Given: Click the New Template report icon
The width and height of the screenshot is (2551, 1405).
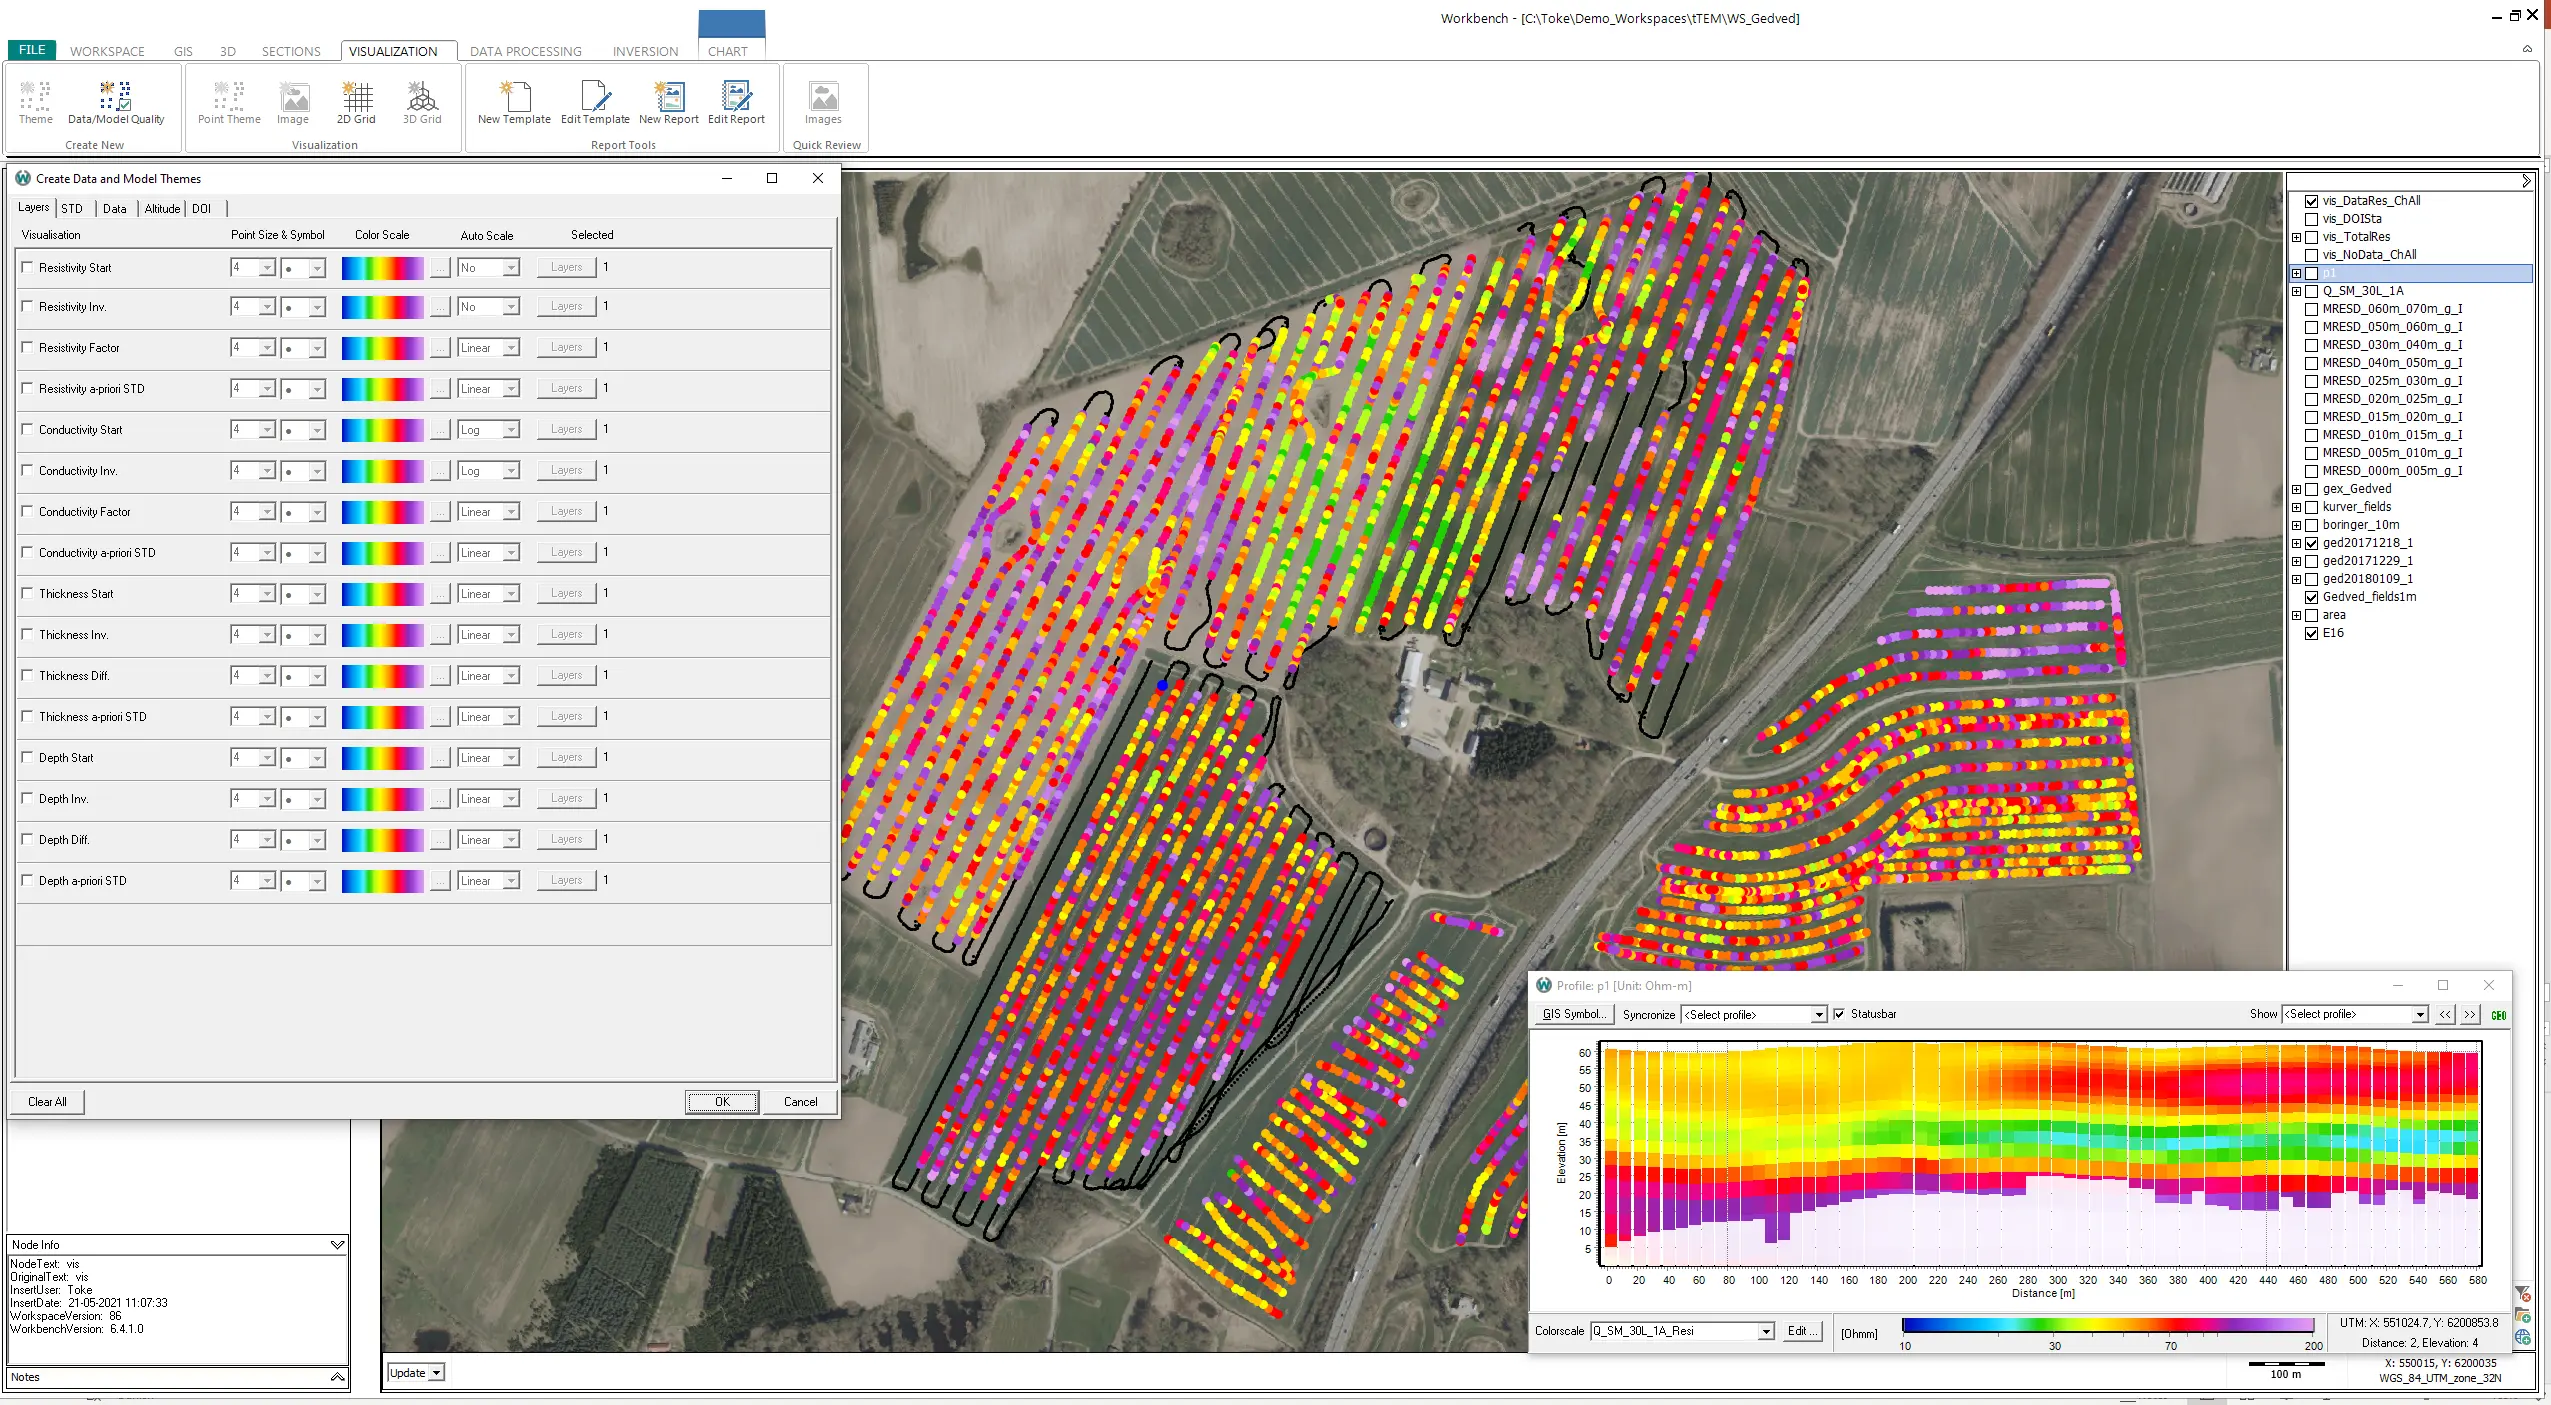Looking at the screenshot, I should point(514,102).
